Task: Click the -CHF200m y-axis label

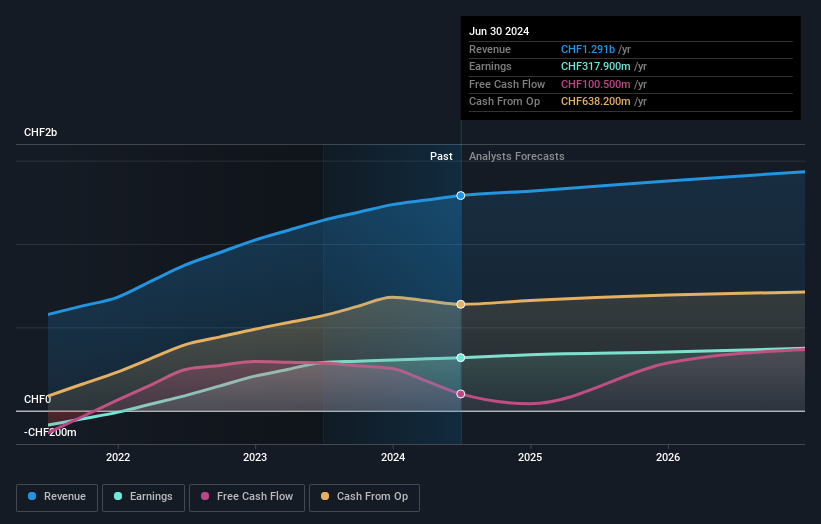Action: pos(50,432)
